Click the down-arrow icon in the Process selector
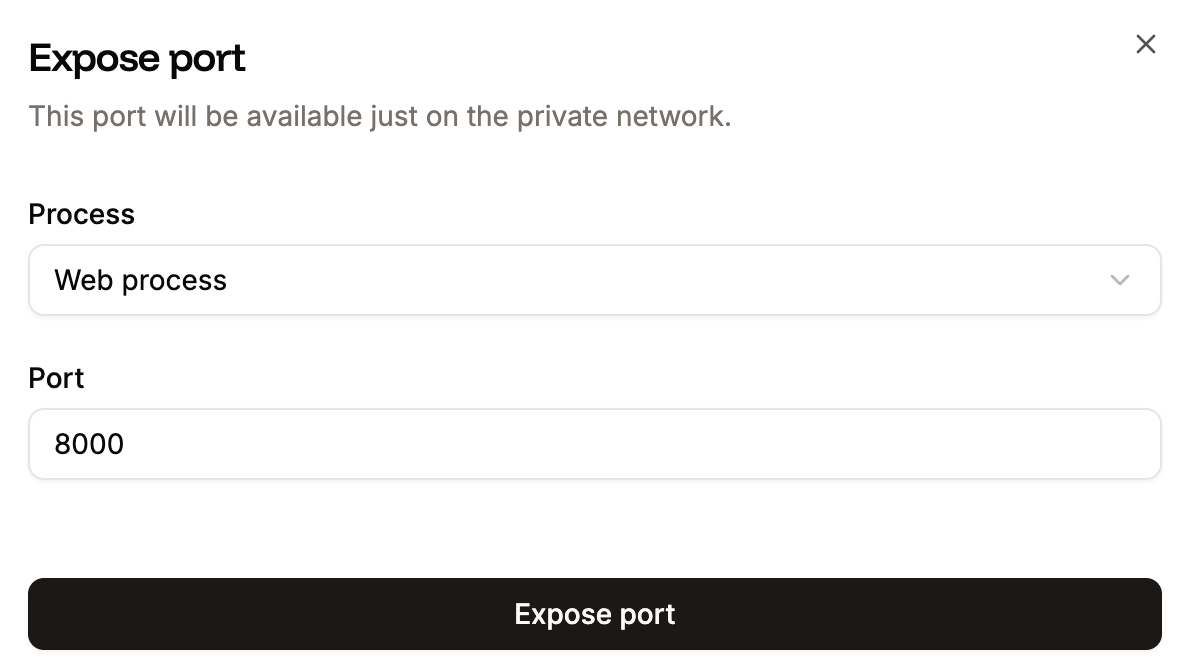 (x=1120, y=280)
